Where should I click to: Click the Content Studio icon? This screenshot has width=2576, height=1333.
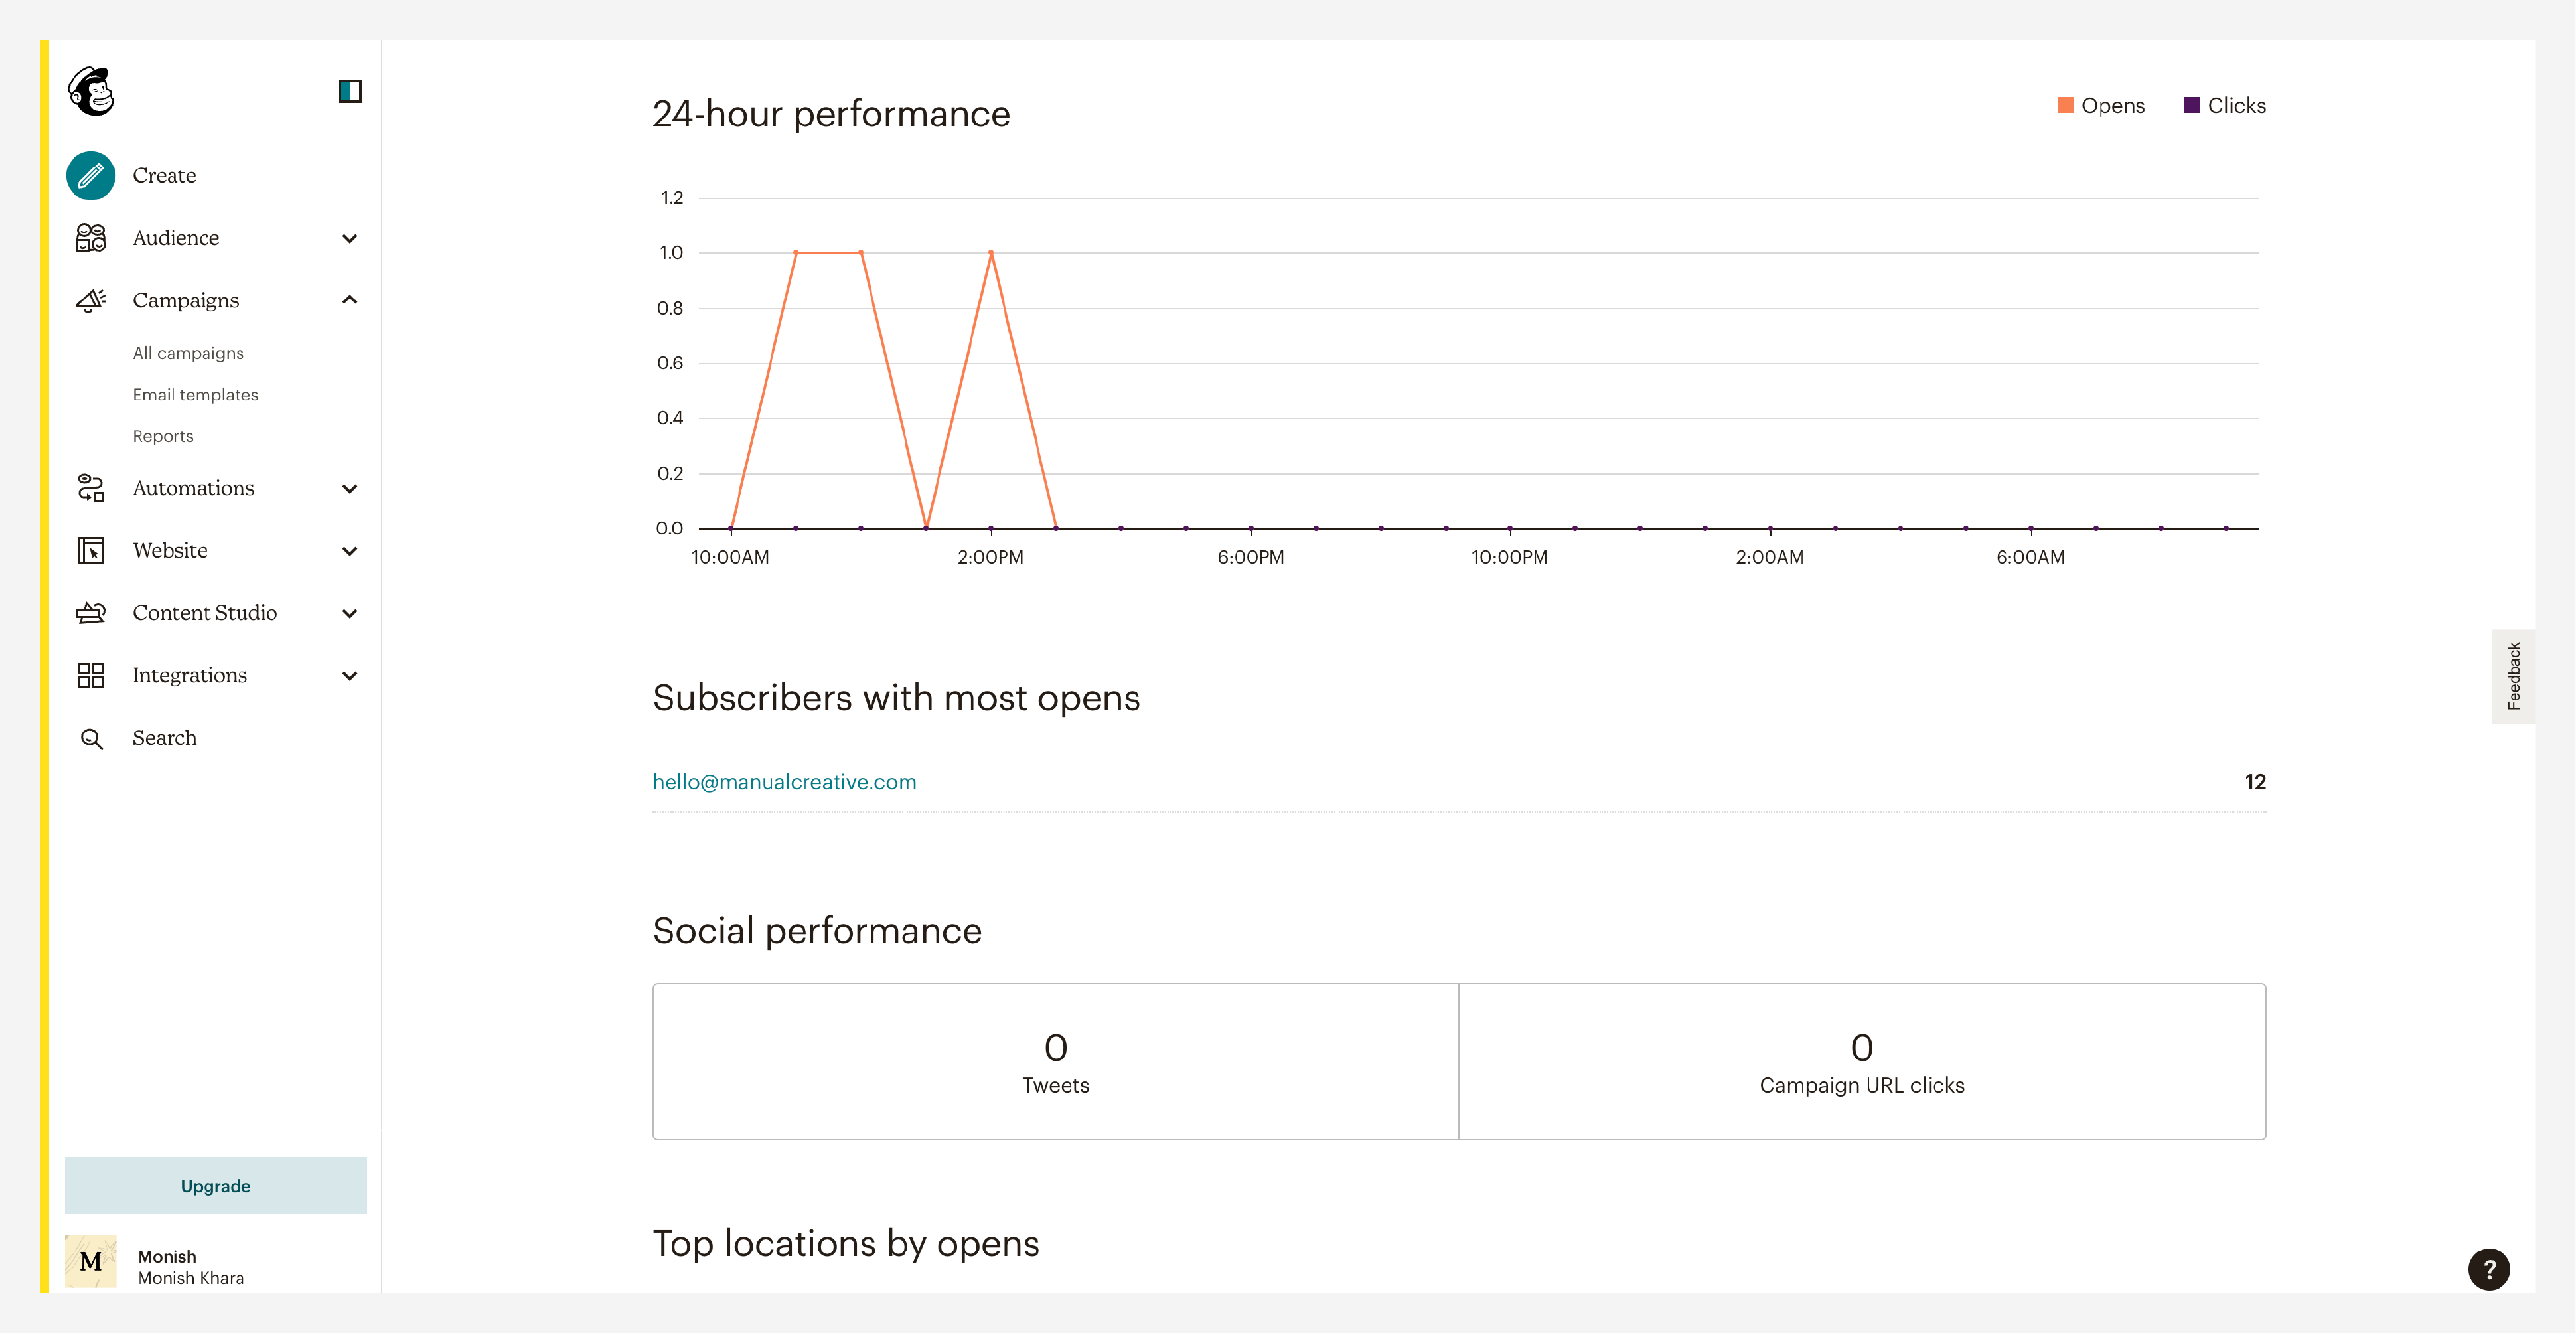point(91,613)
